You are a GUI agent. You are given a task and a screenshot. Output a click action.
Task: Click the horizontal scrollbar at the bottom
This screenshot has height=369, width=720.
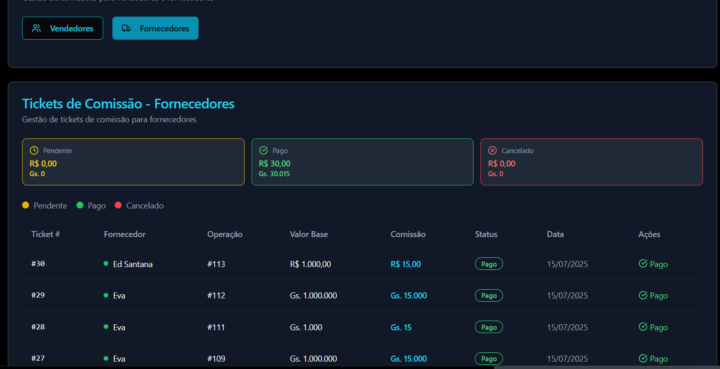tap(607, 367)
